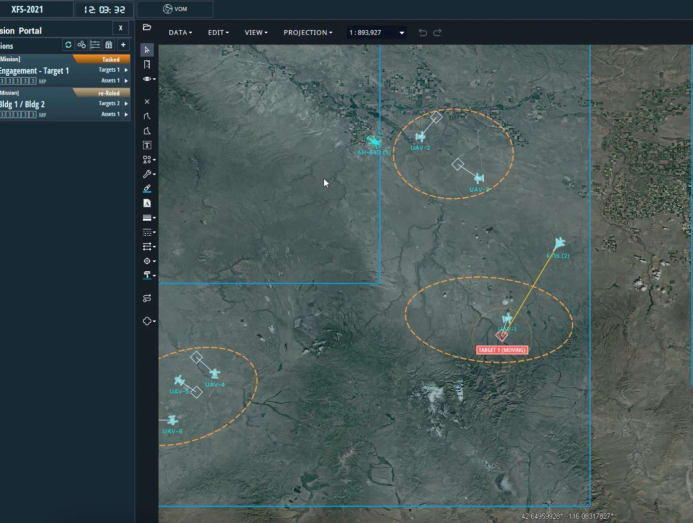Toggle the eye visibility tool
The width and height of the screenshot is (693, 523).
click(147, 78)
